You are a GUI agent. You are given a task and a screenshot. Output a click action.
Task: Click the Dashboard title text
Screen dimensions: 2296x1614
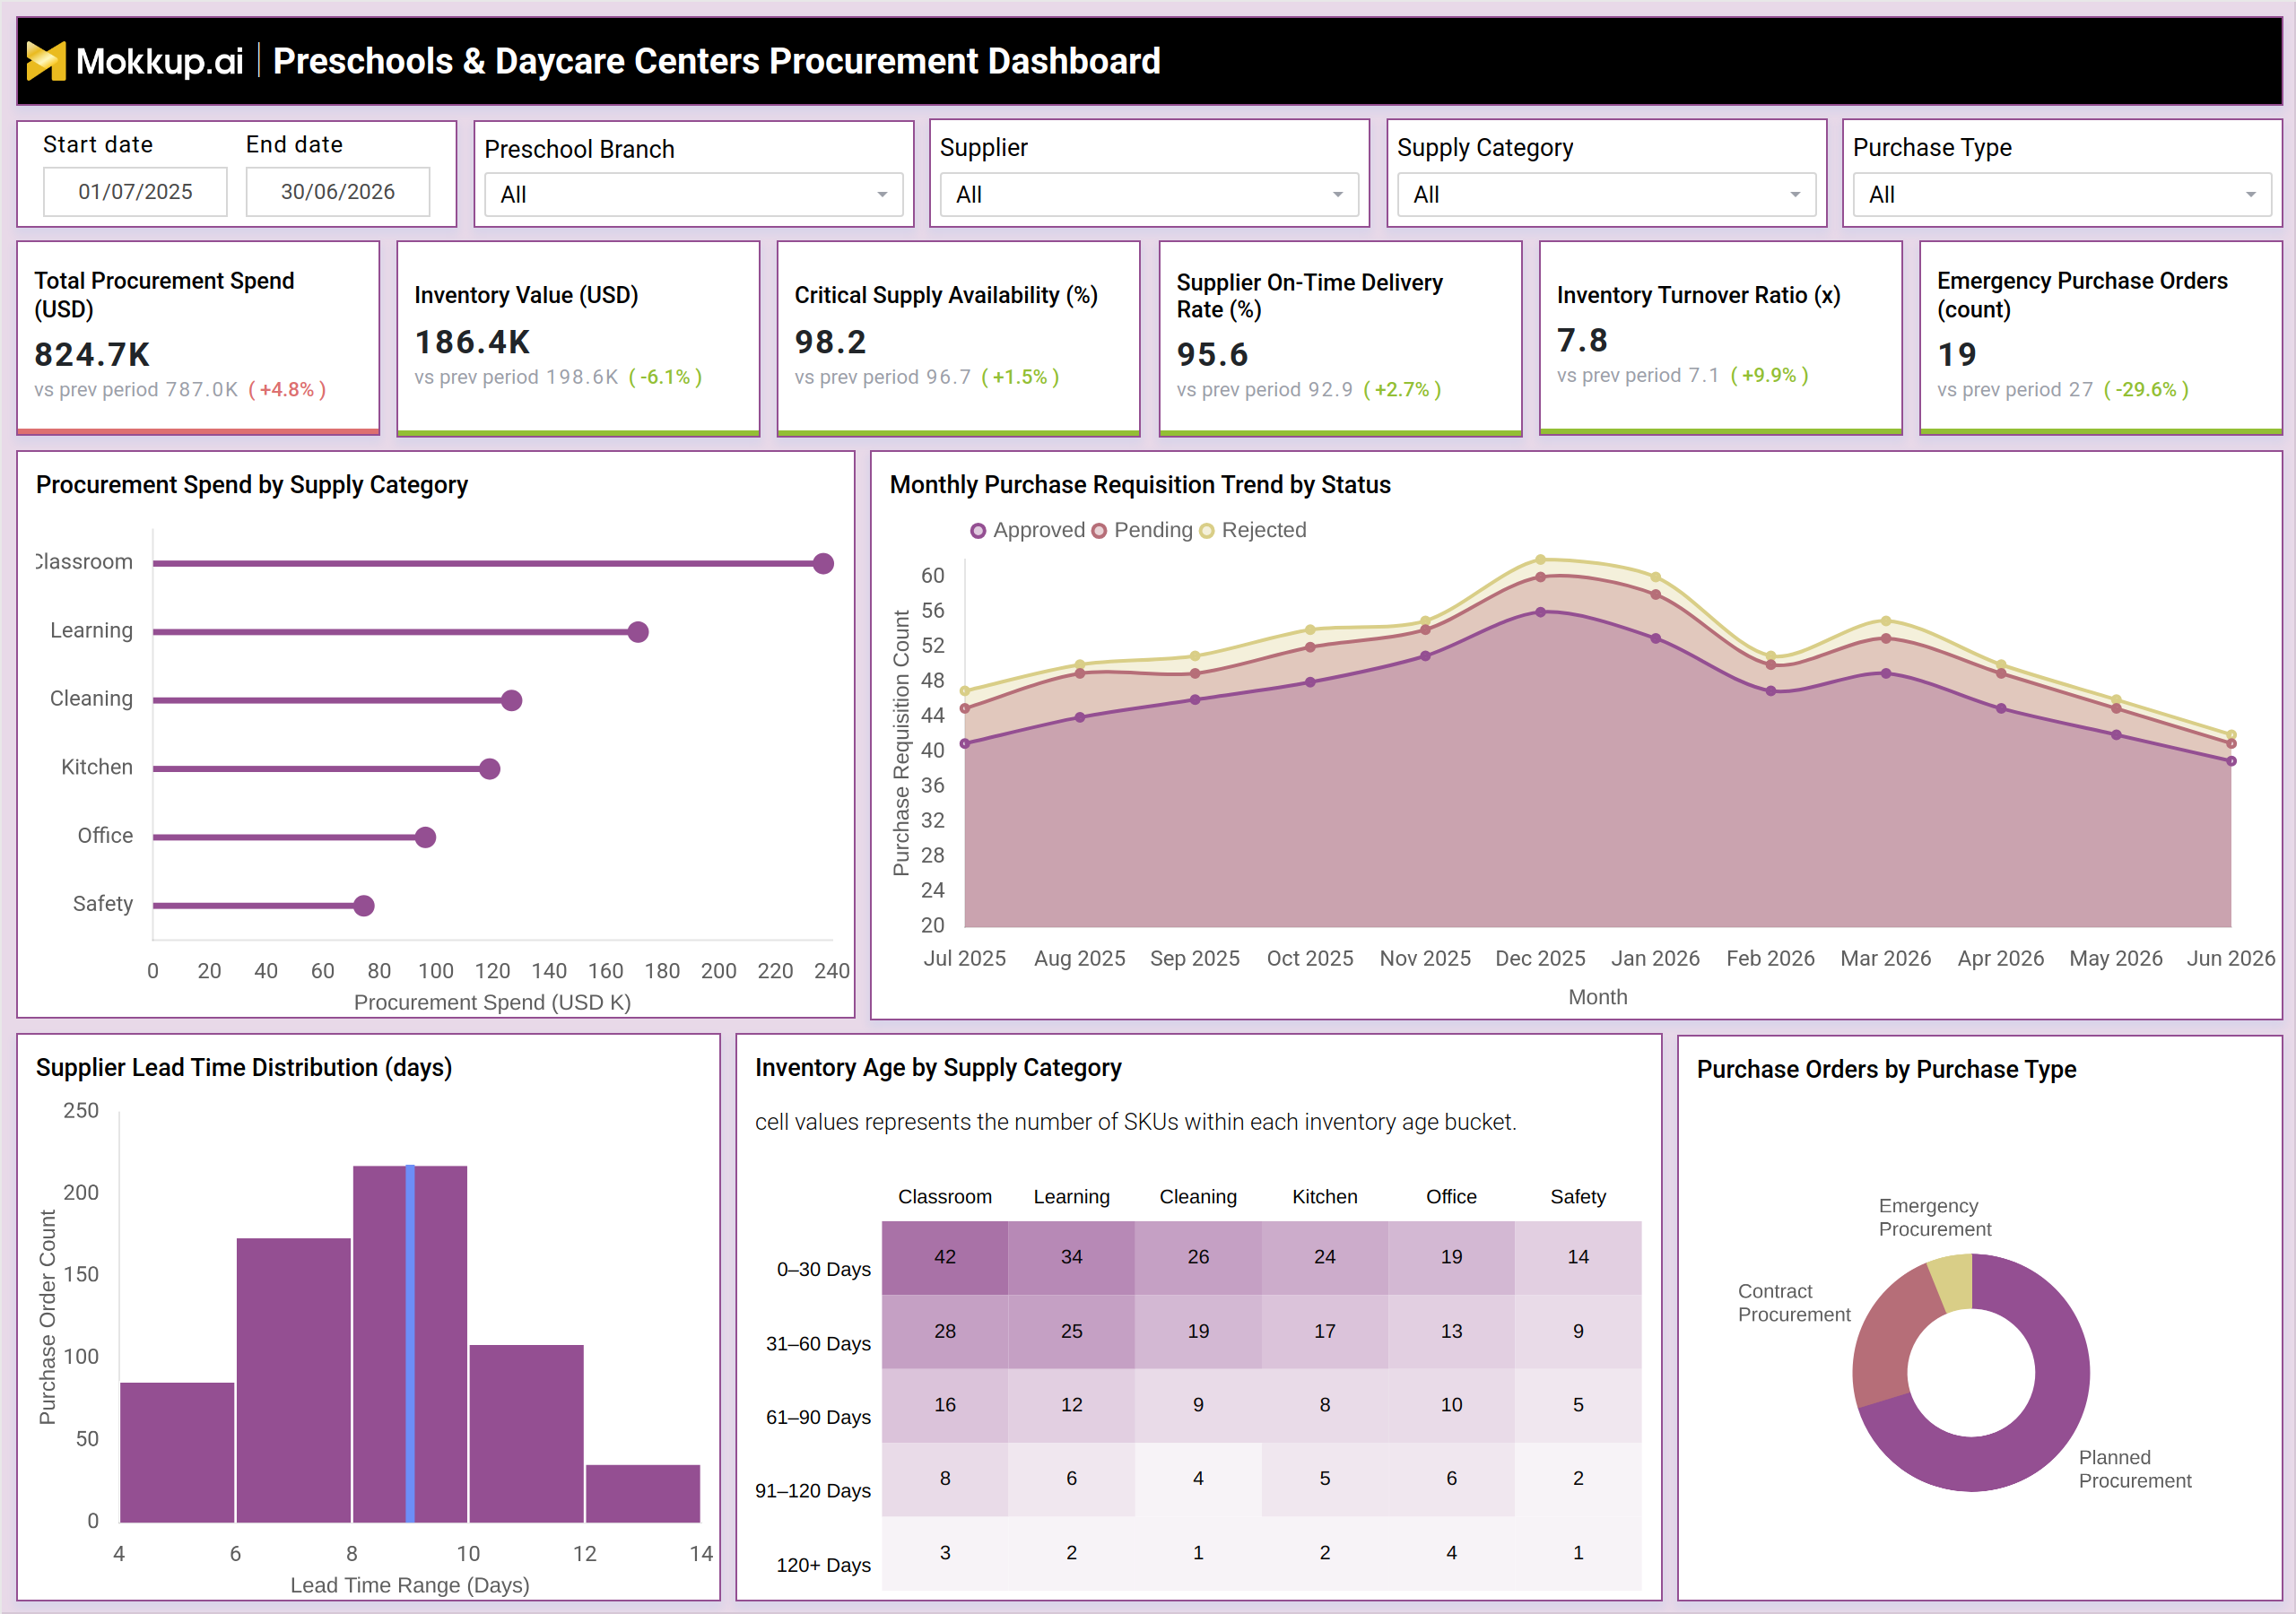(716, 61)
